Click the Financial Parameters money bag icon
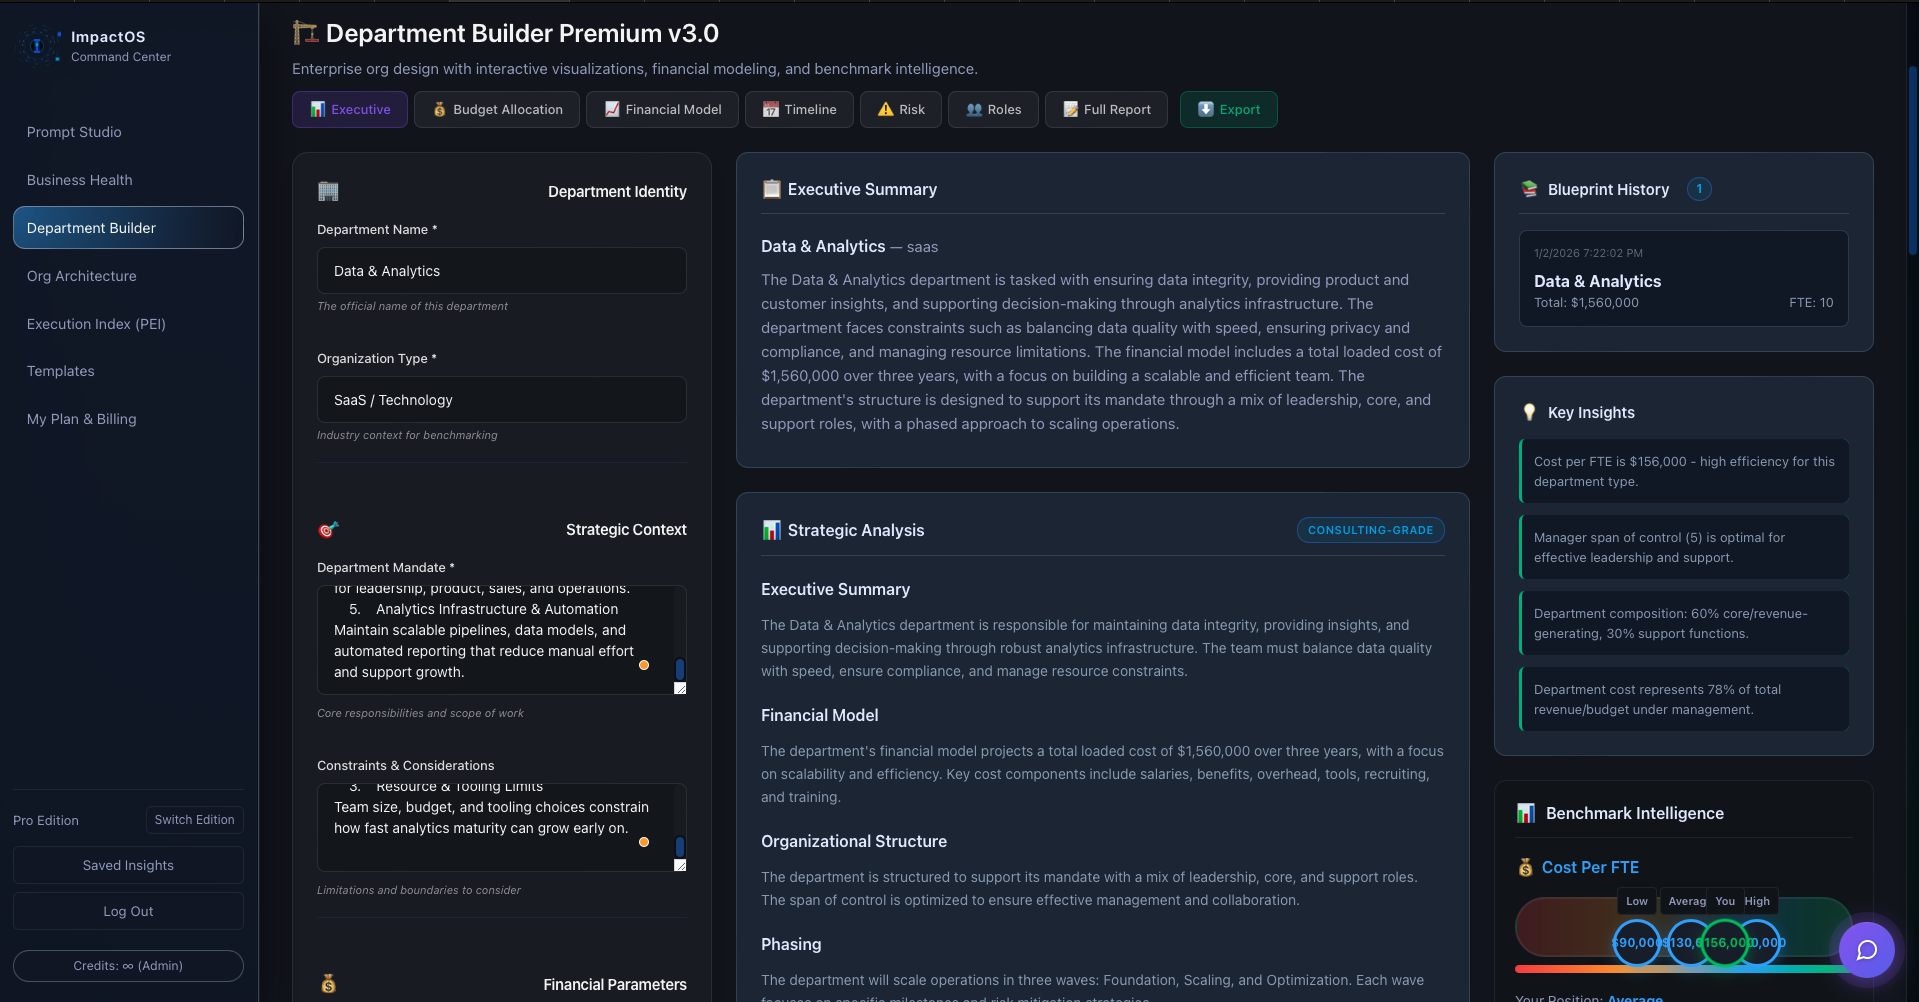 pos(329,984)
